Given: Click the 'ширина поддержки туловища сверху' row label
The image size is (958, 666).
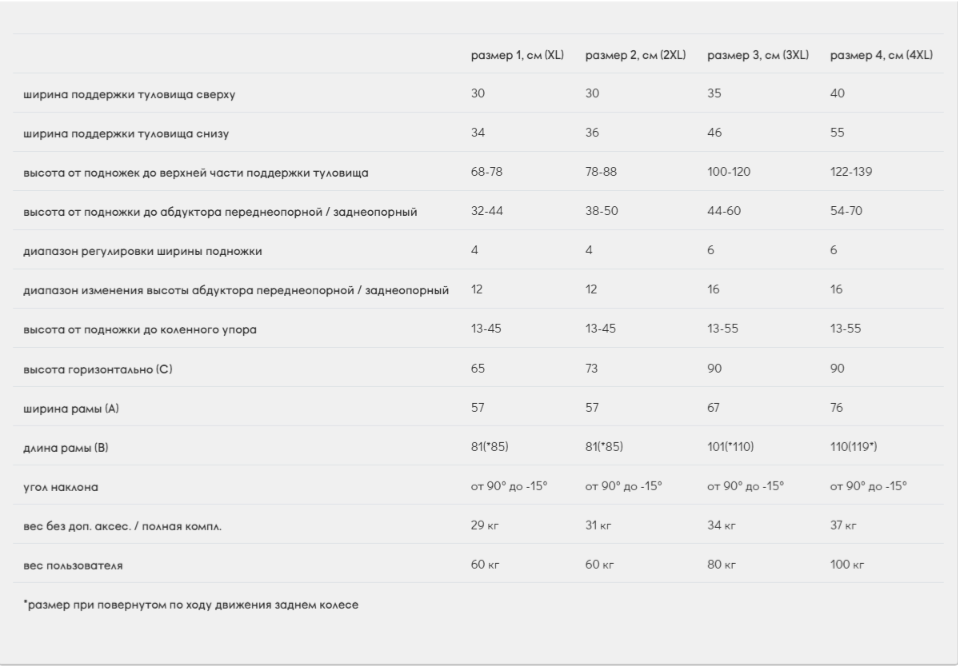Looking at the screenshot, I should (x=129, y=94).
